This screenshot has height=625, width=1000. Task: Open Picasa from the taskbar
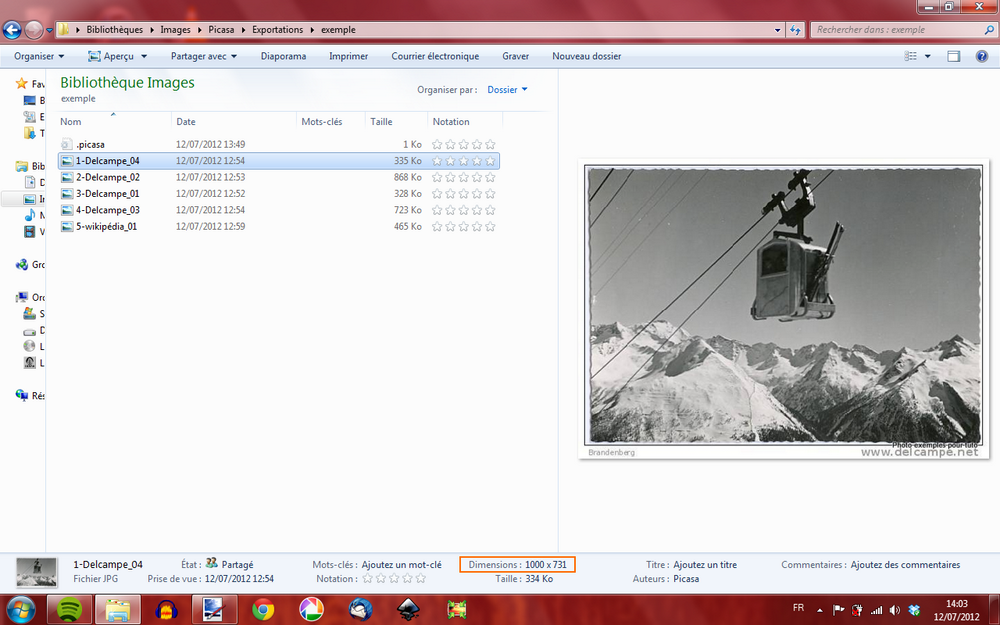pyautogui.click(x=311, y=610)
